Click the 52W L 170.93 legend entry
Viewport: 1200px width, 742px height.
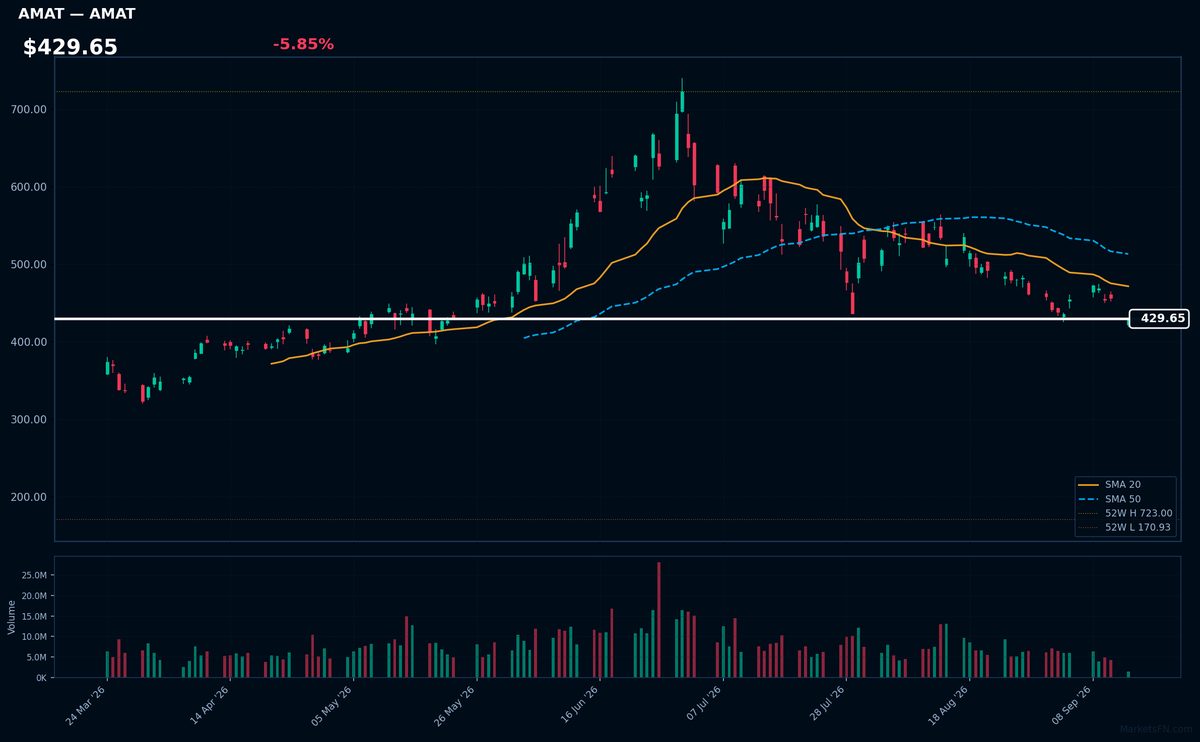pyautogui.click(x=1125, y=527)
